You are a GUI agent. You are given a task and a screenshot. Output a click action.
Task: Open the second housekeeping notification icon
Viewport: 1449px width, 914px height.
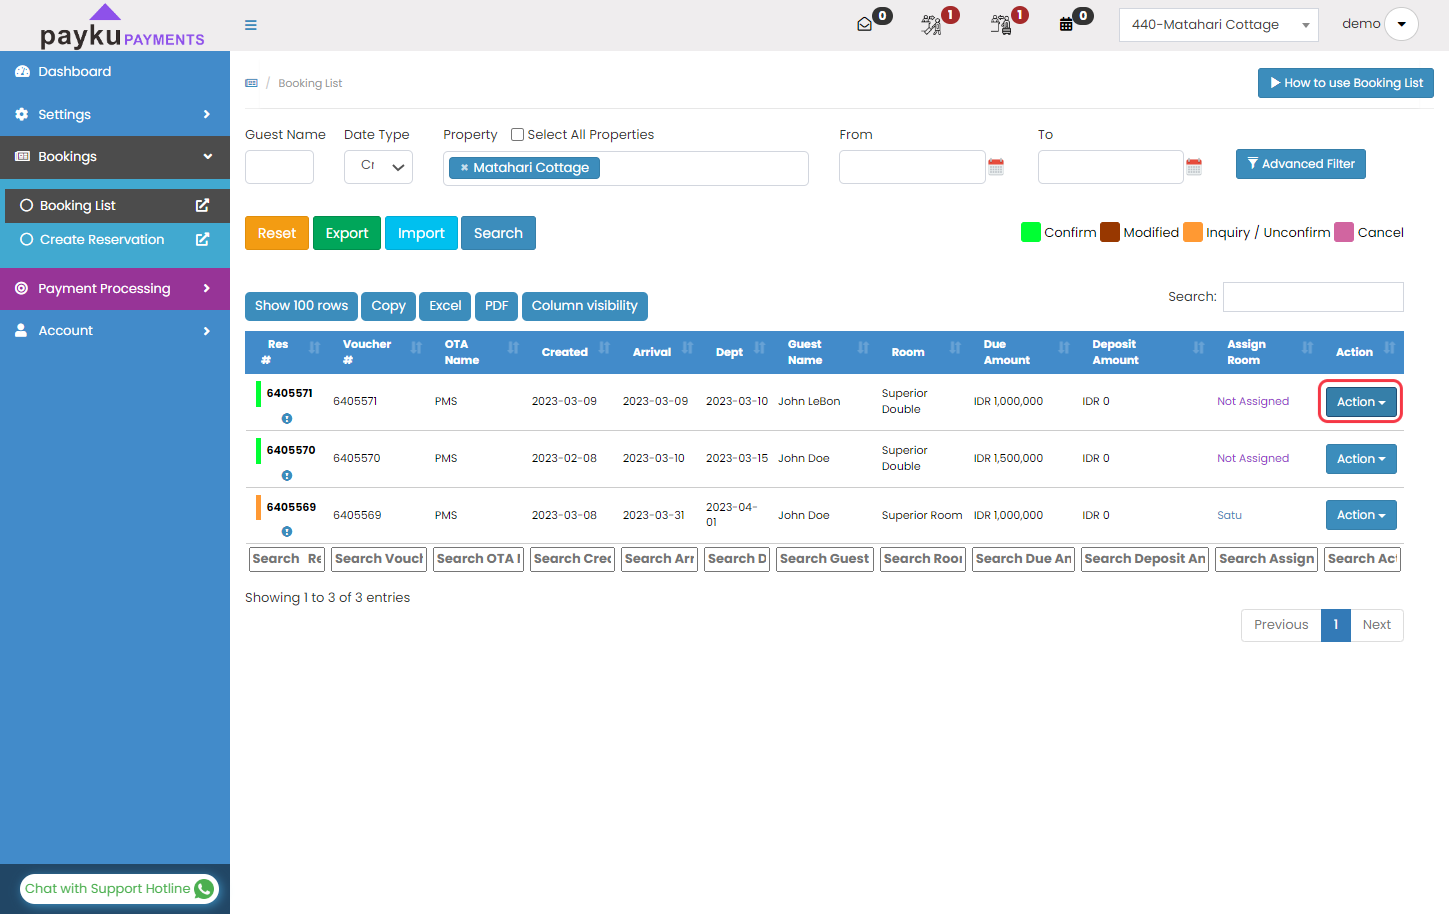tap(1000, 25)
